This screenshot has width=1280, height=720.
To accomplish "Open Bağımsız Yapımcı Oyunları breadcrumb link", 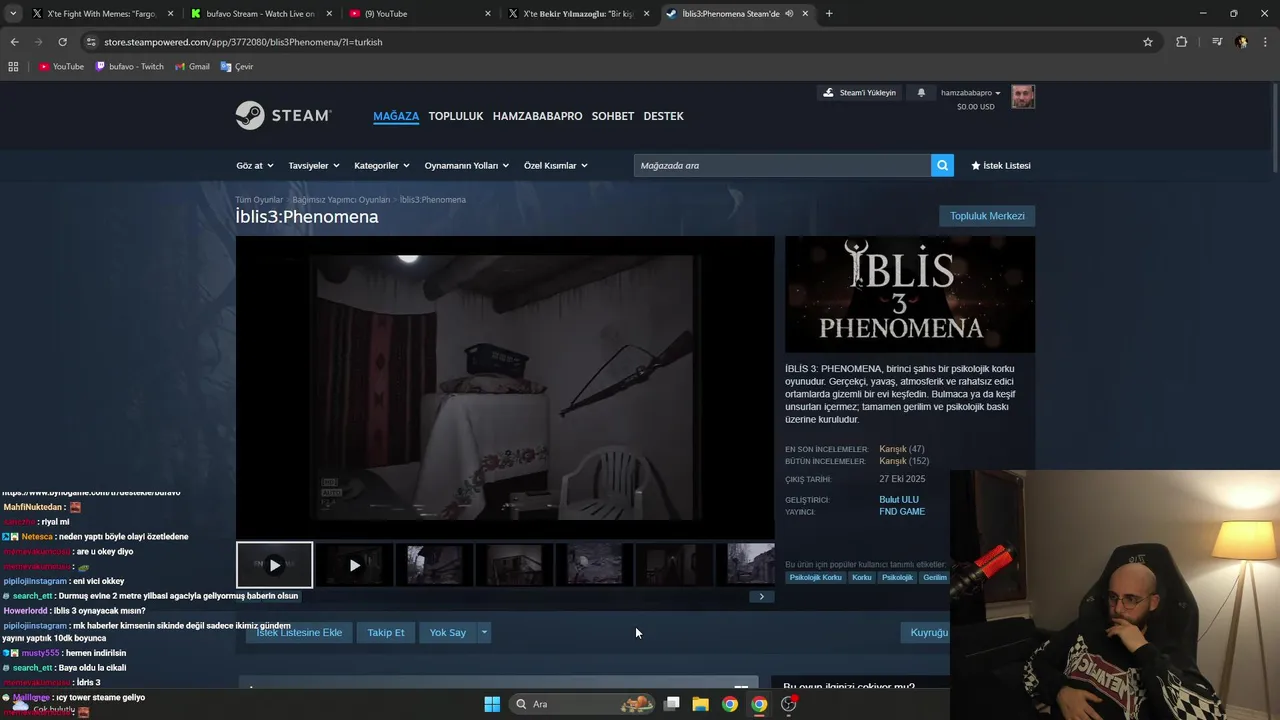I will 341,200.
